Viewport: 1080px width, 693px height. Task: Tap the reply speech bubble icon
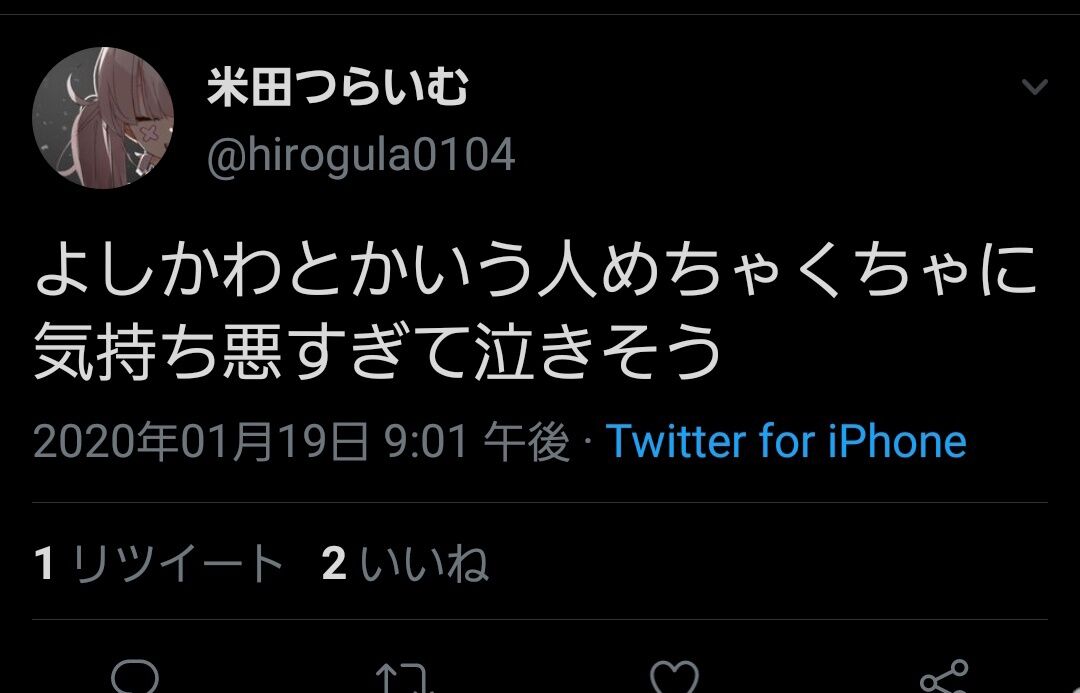(x=135, y=676)
